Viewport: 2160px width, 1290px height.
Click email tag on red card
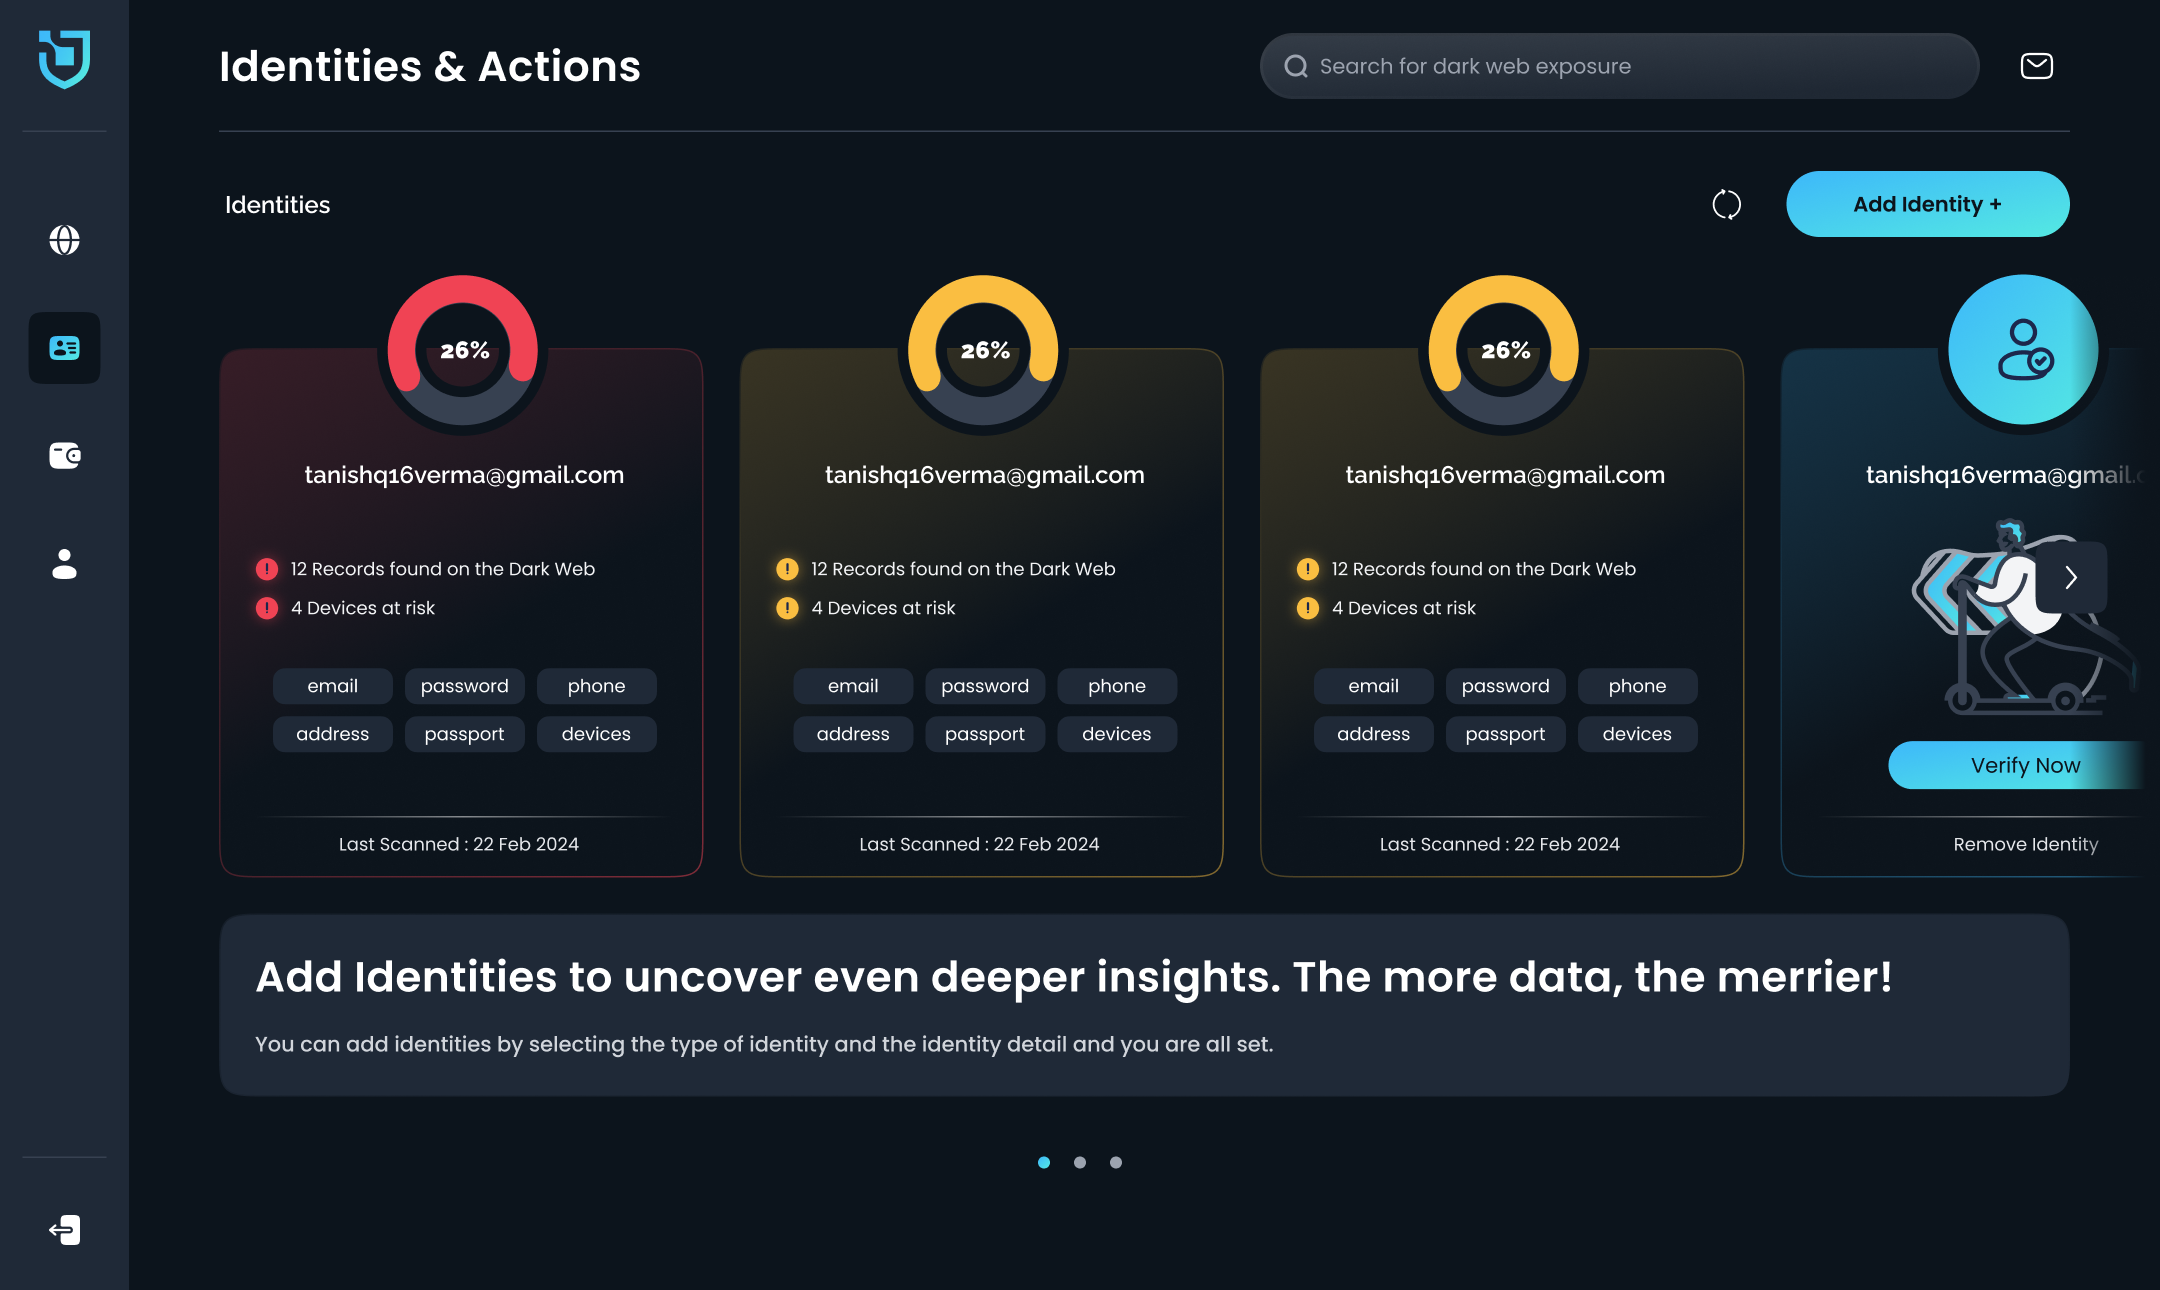(x=333, y=686)
